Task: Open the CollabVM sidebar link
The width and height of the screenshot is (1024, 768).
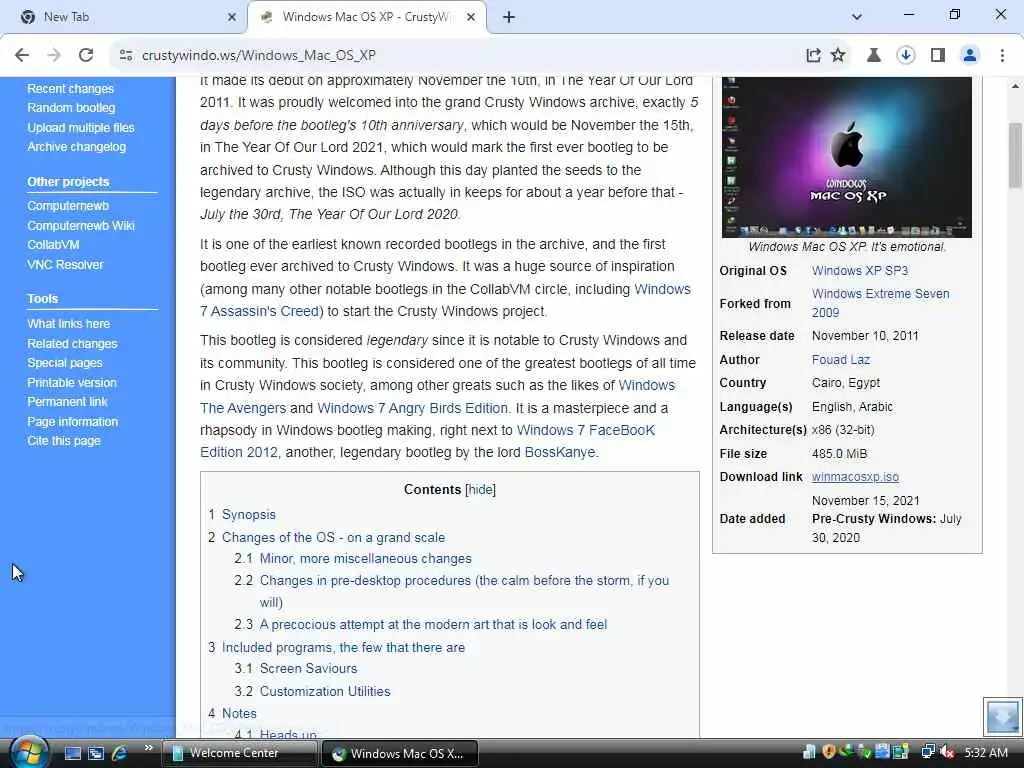Action: click(x=53, y=245)
